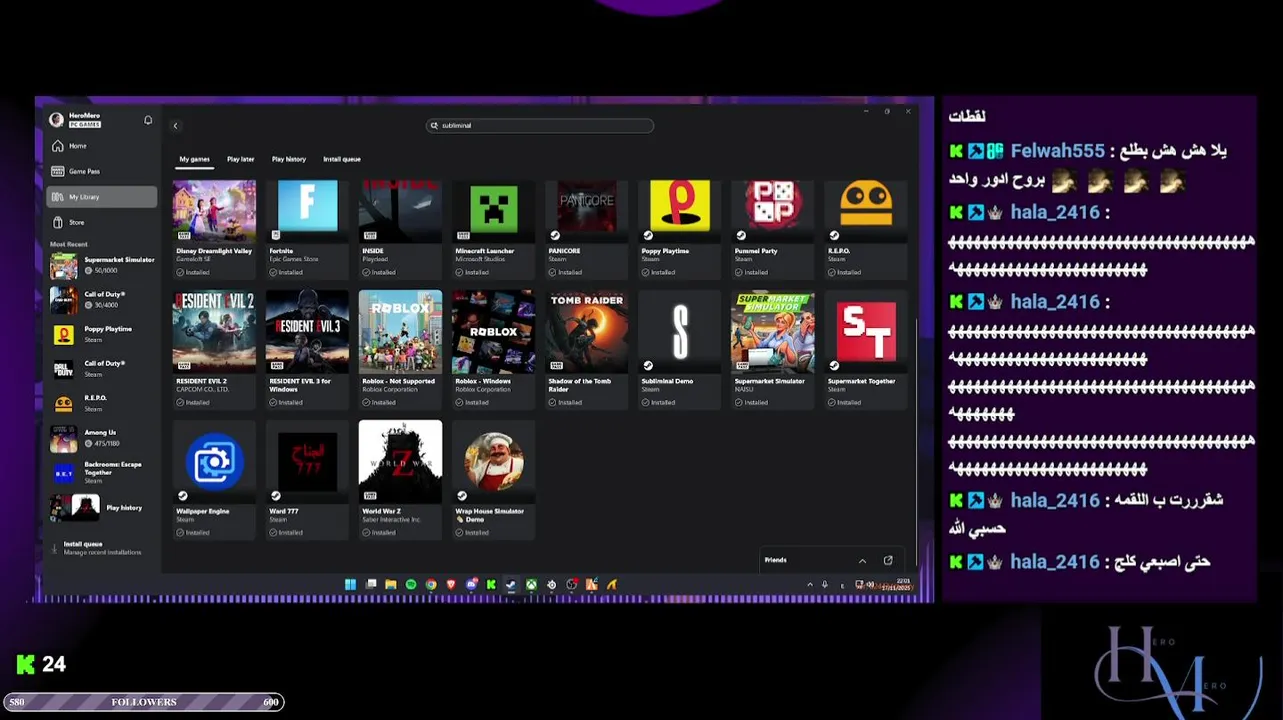
Task: Show hidden system tray icons
Action: pos(810,585)
